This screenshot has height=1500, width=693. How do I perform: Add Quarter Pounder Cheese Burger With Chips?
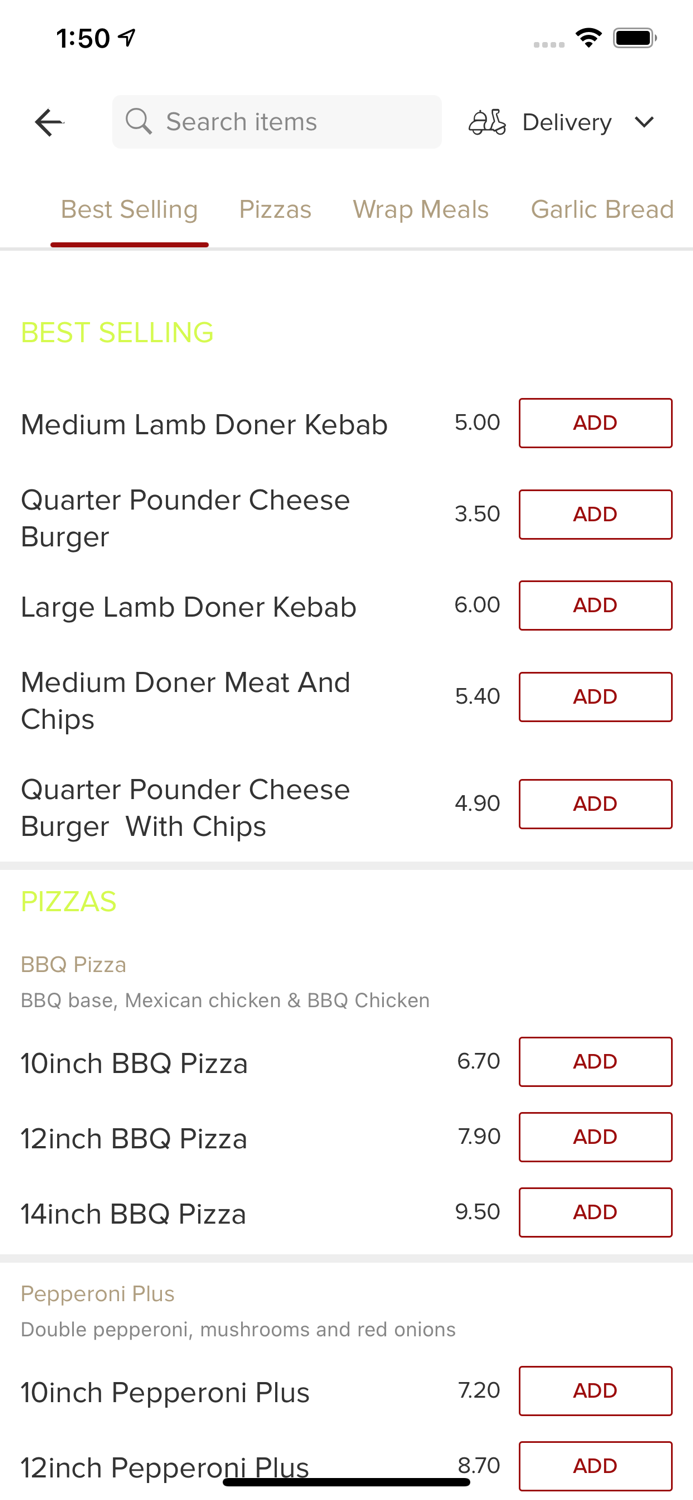coord(595,803)
